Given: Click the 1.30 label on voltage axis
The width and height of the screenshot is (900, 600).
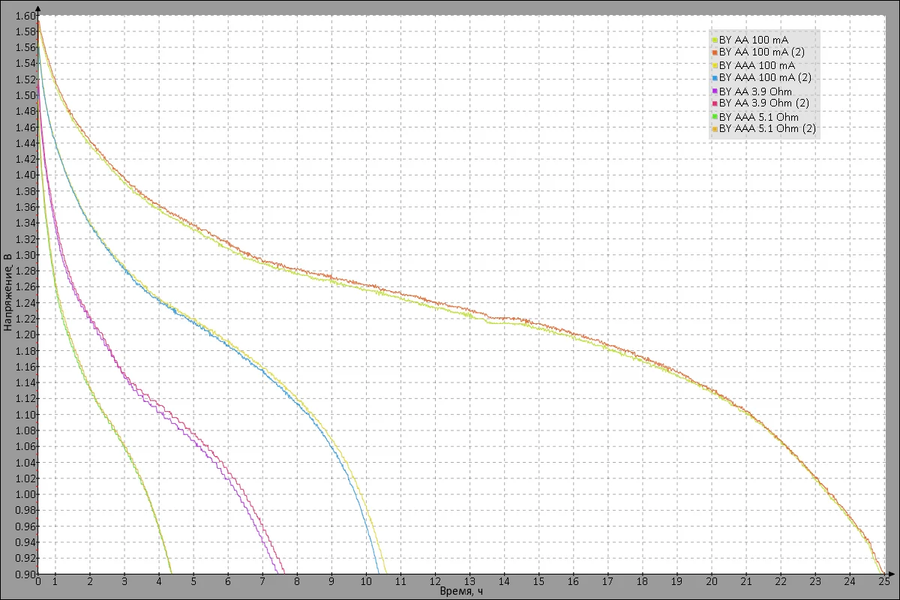Looking at the screenshot, I should click(x=25, y=256).
